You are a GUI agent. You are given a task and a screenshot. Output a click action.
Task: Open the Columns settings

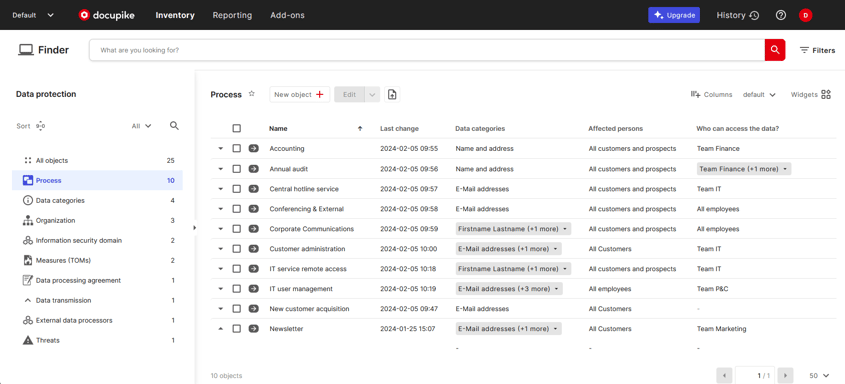pyautogui.click(x=711, y=94)
